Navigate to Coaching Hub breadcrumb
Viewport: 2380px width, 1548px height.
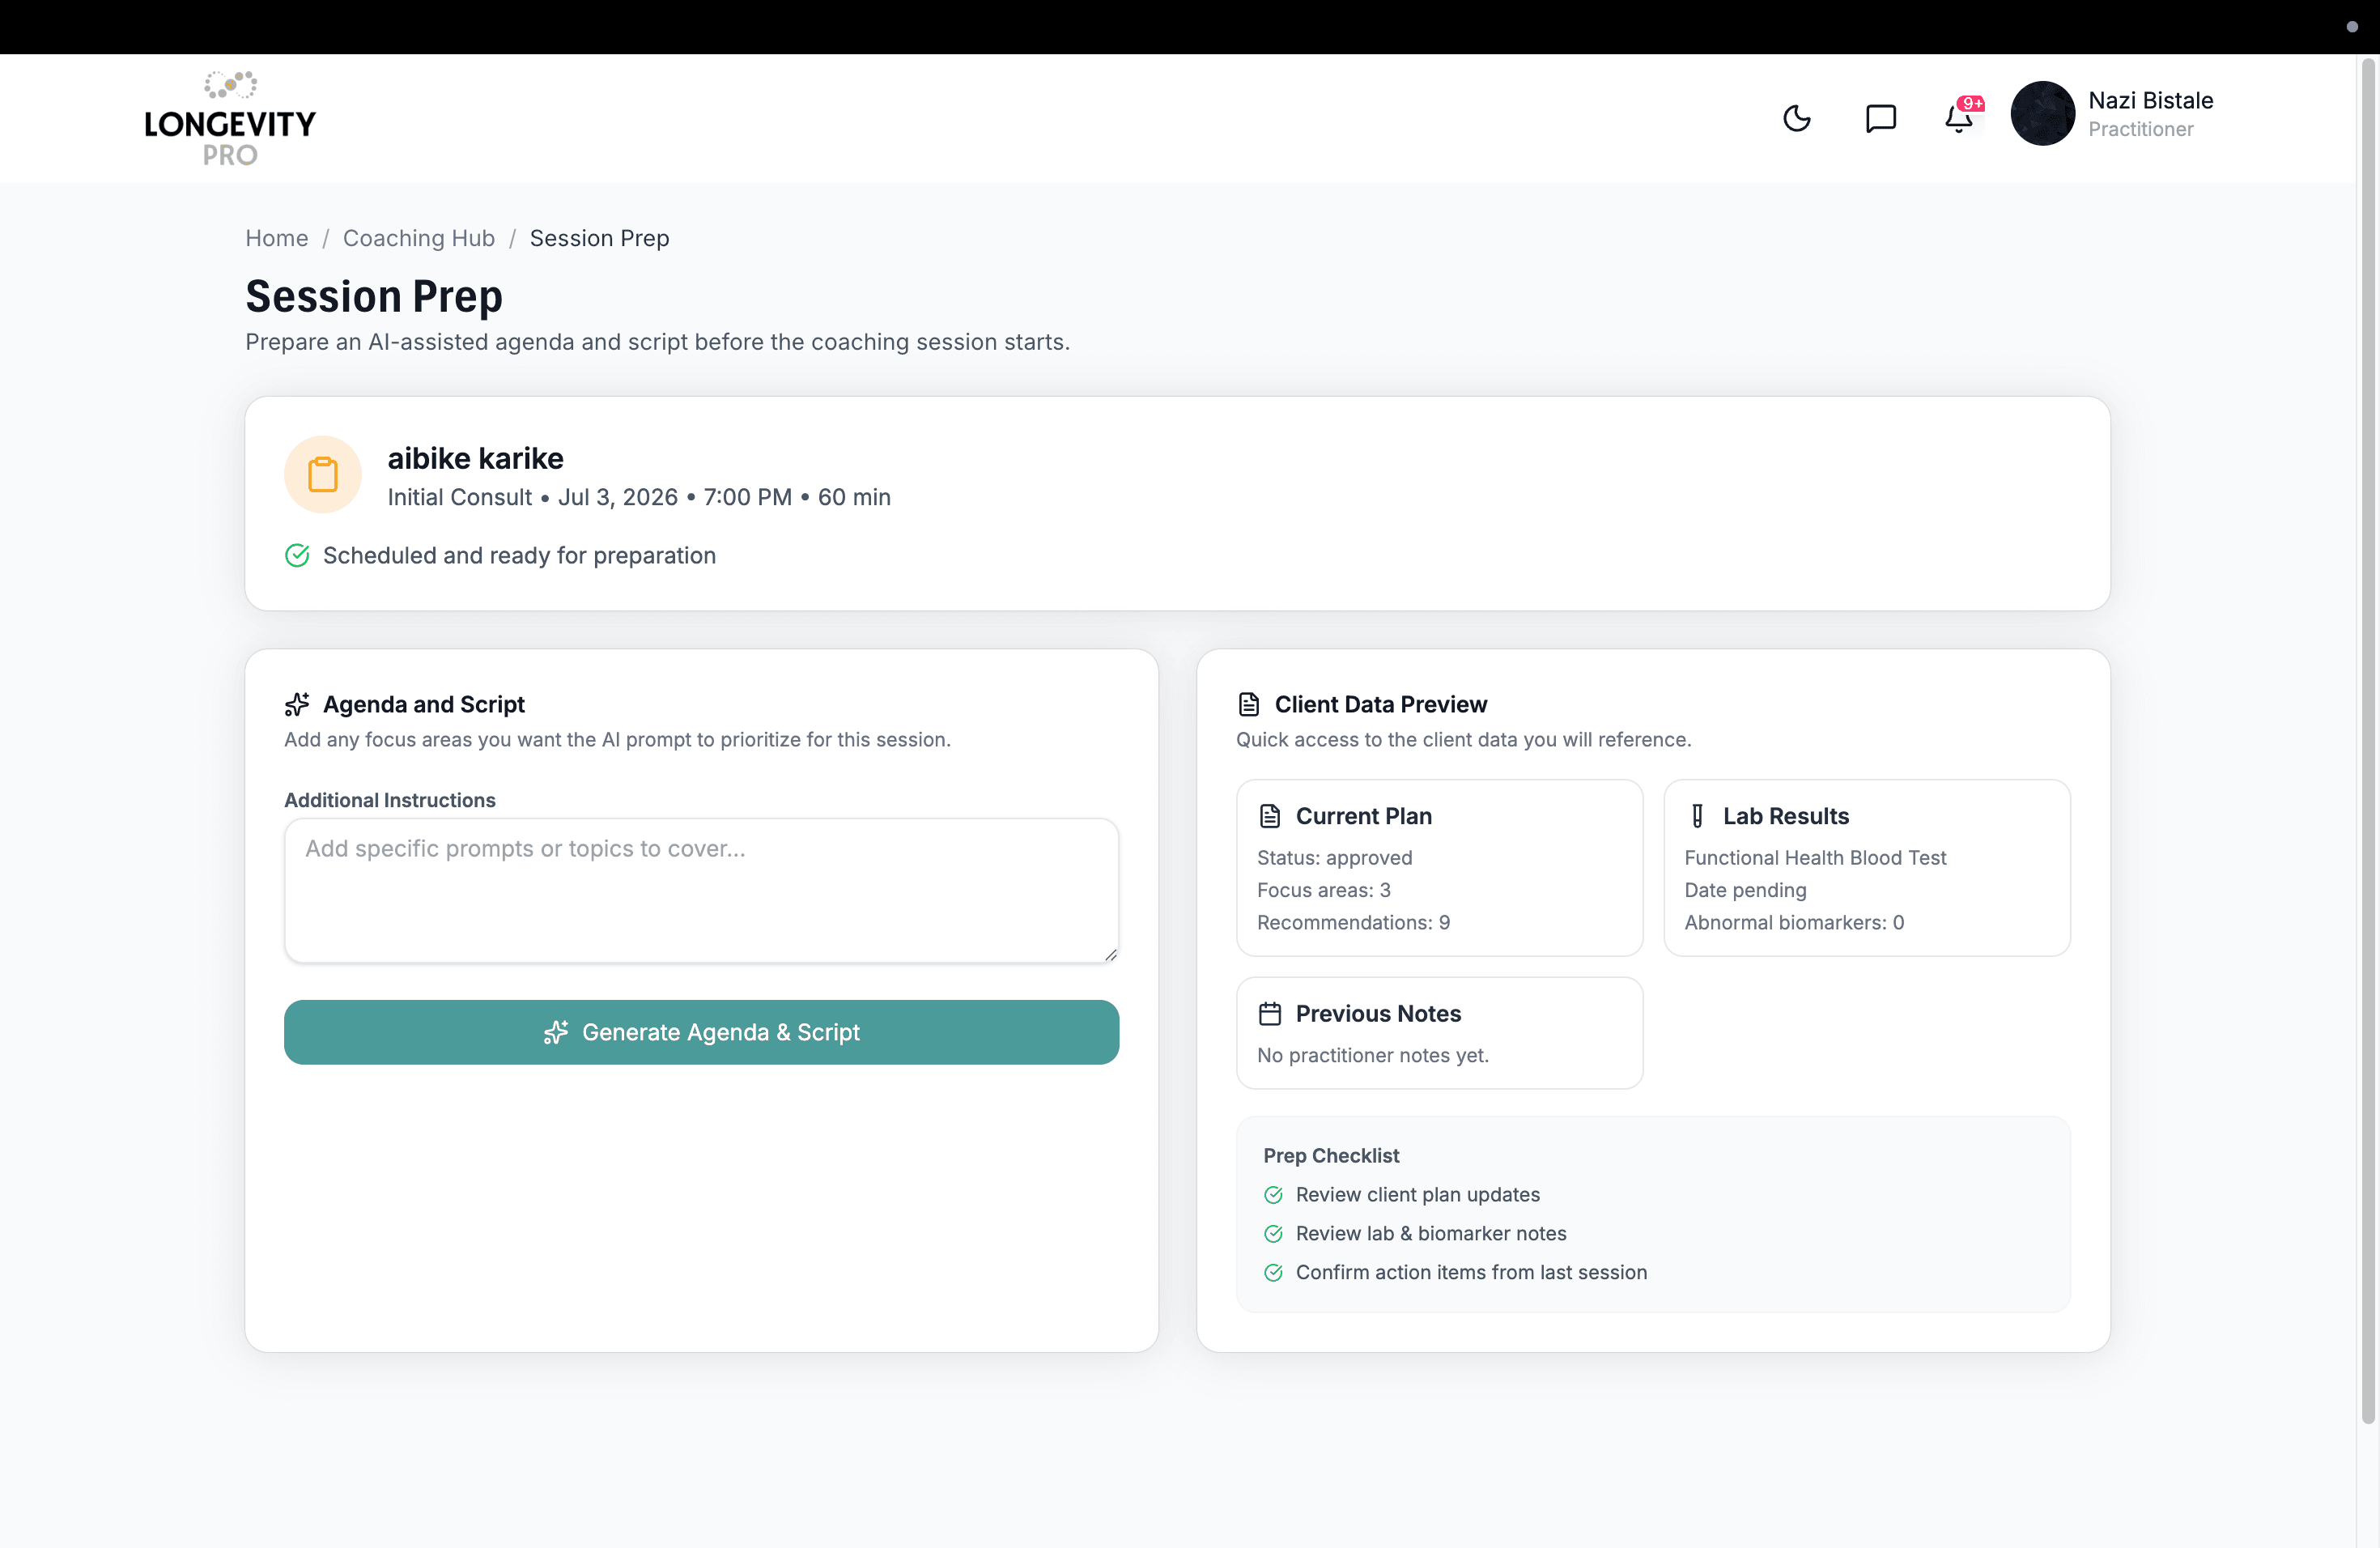point(419,238)
